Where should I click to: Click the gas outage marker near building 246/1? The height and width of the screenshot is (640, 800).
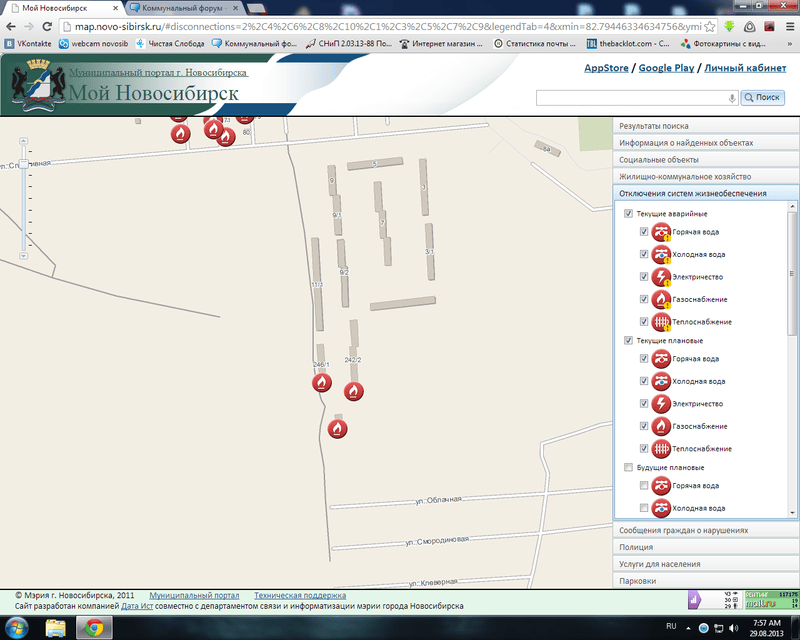tap(321, 382)
